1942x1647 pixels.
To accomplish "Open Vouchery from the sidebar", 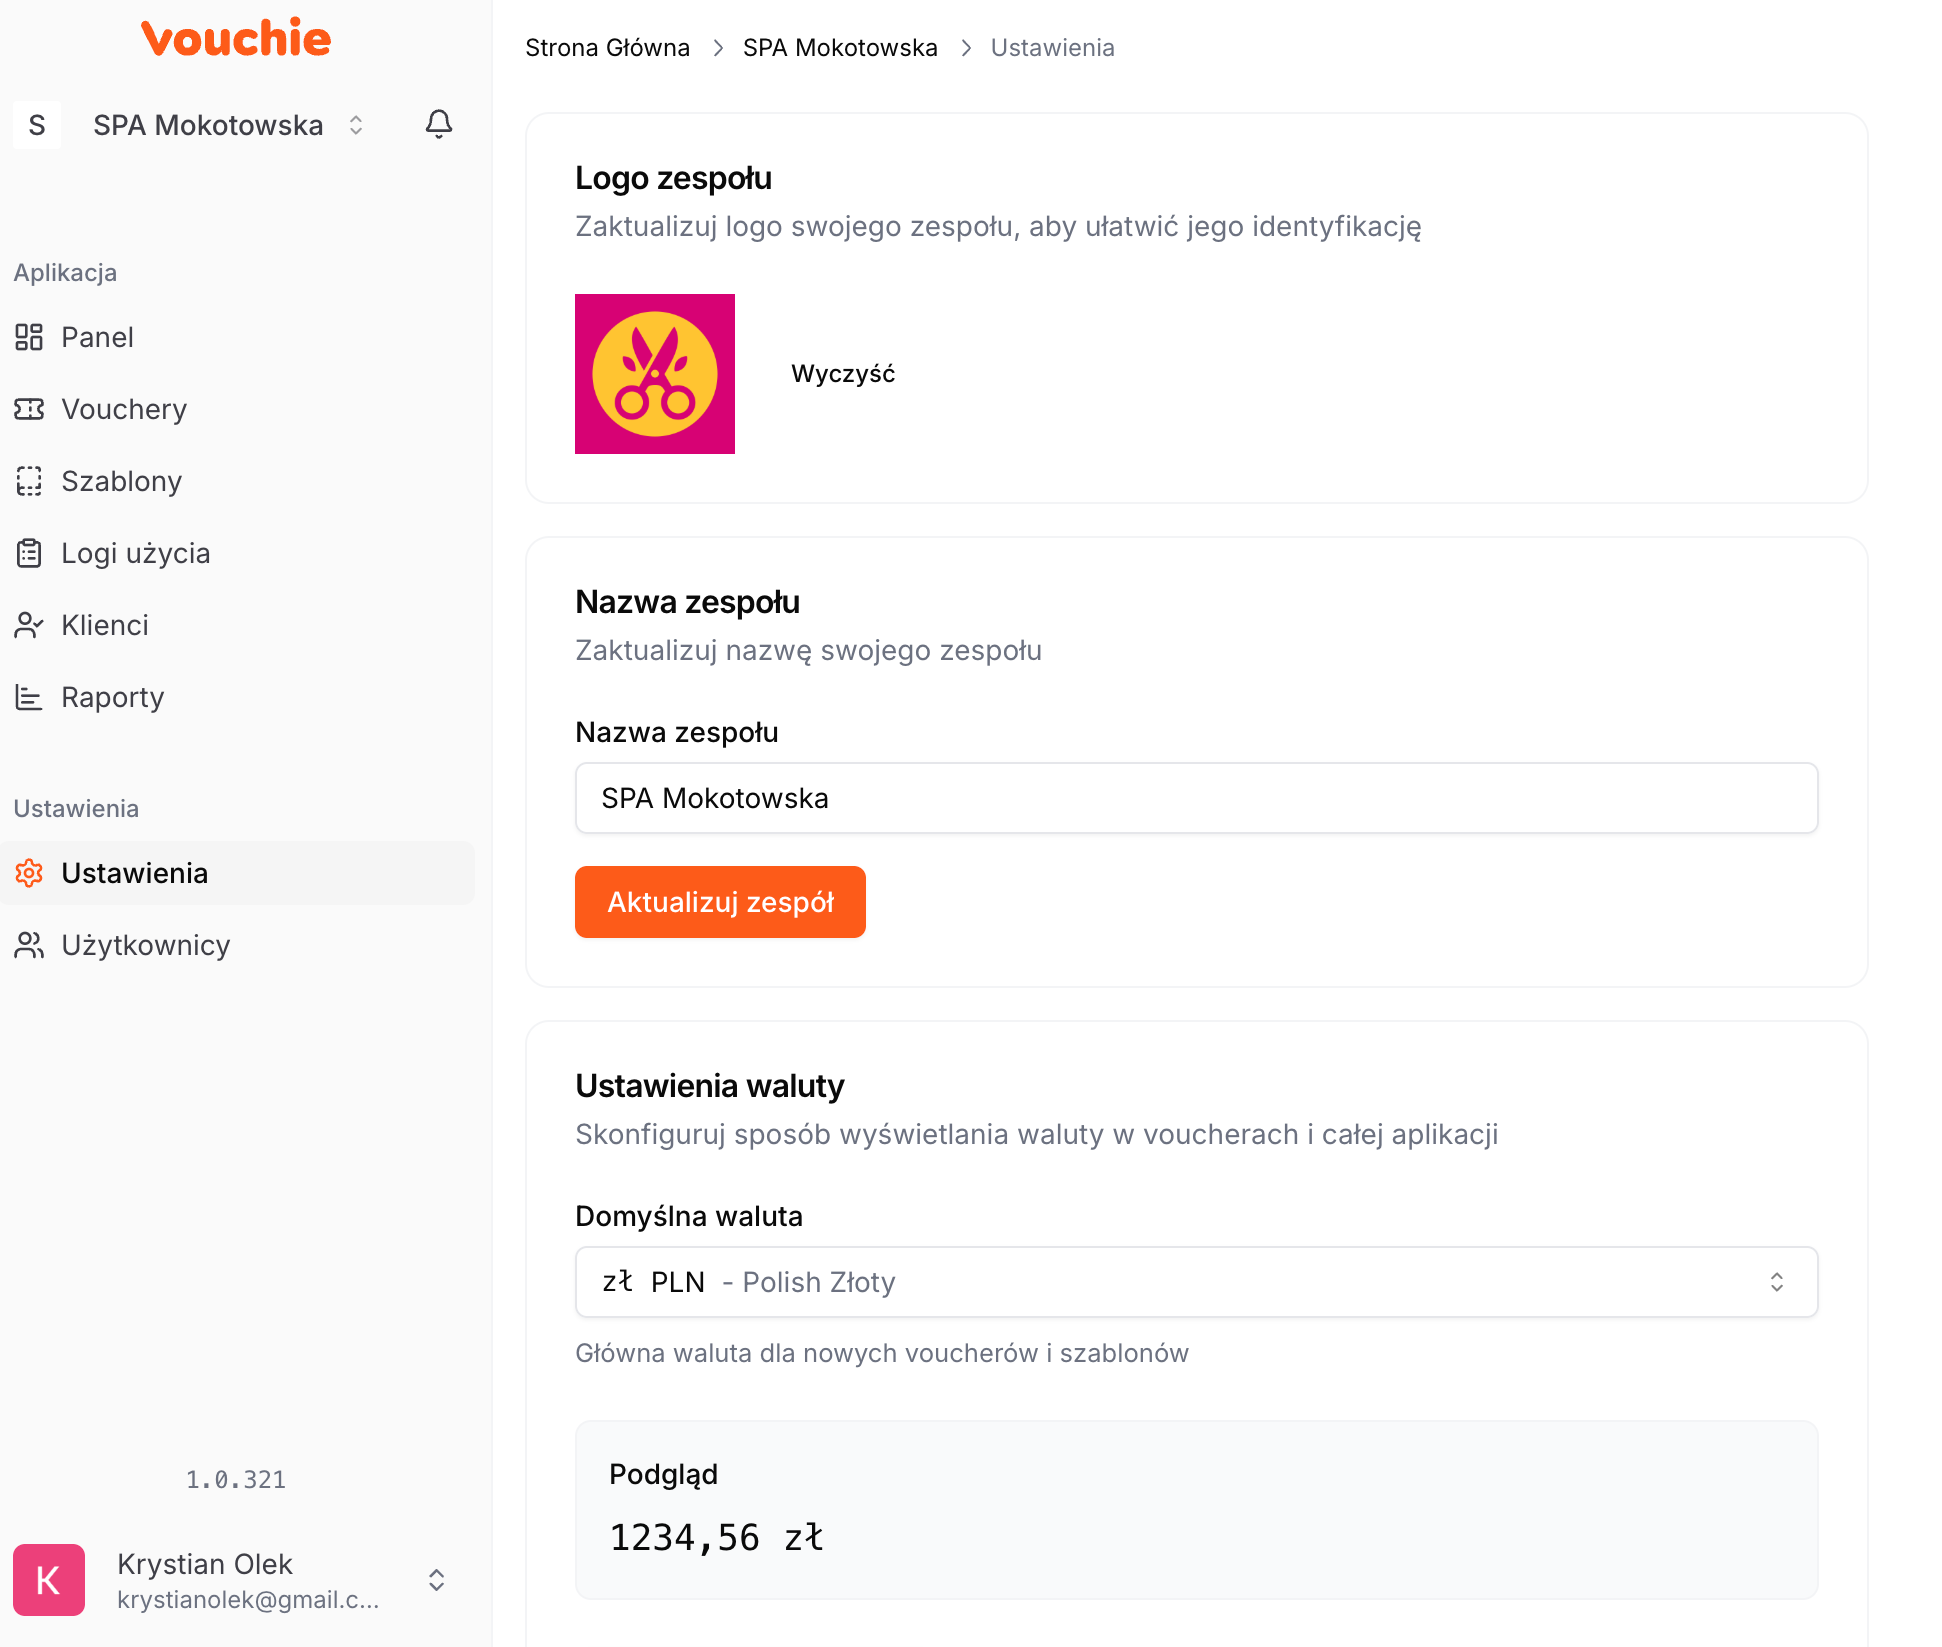I will [124, 409].
